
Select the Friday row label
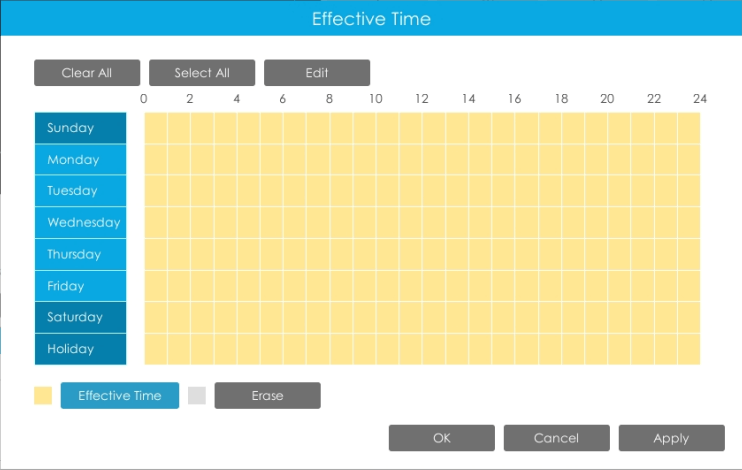point(80,286)
